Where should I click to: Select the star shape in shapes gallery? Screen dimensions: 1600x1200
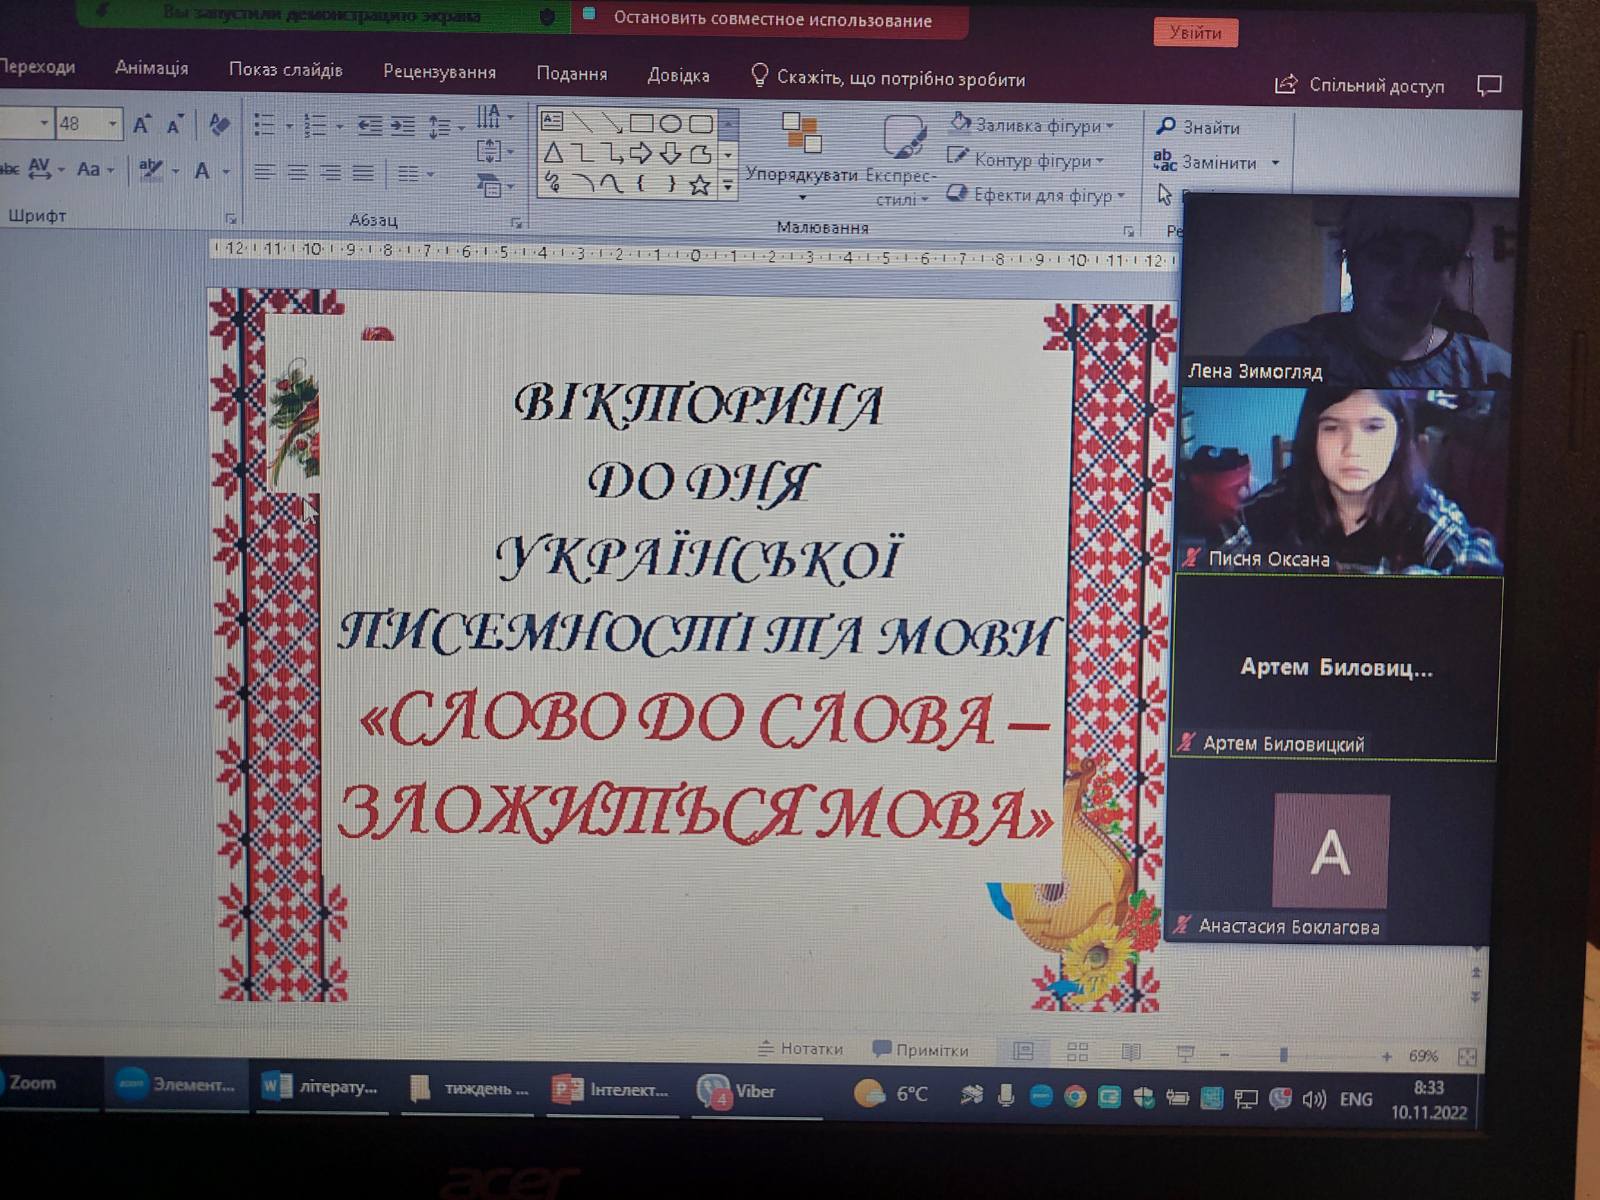[x=700, y=185]
